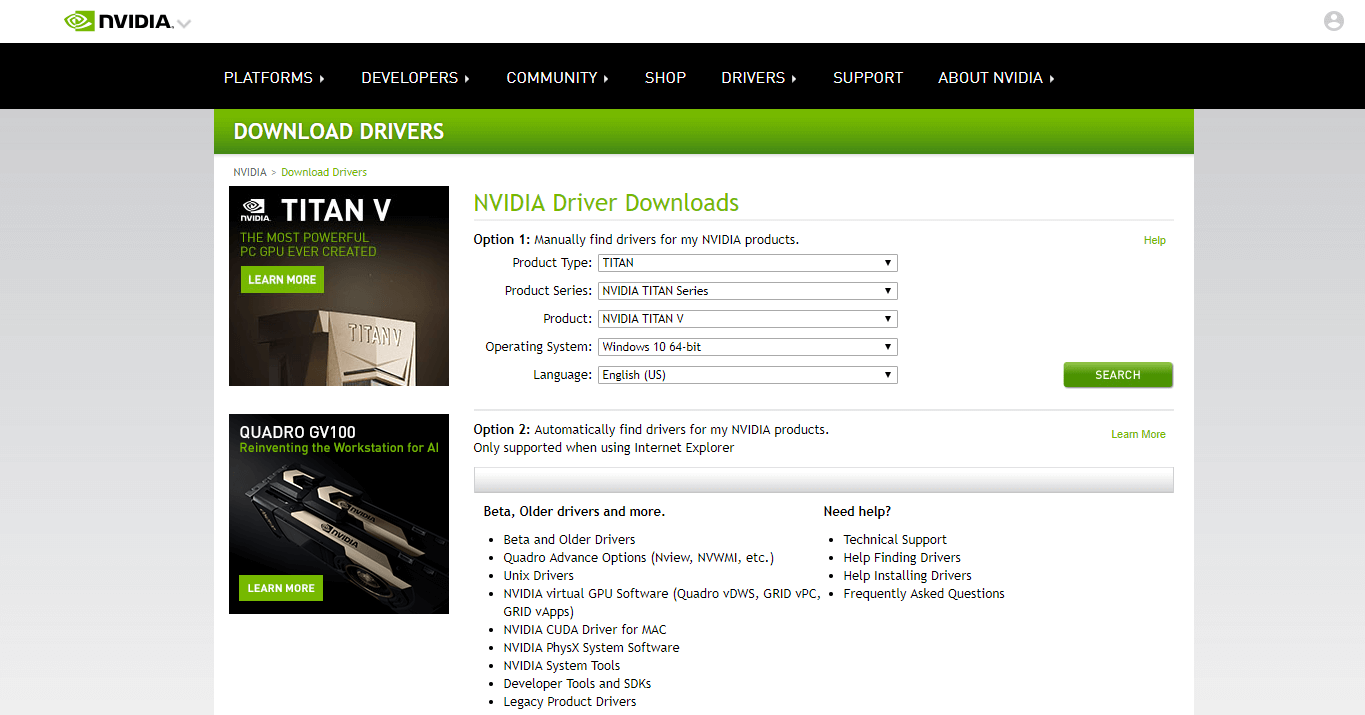Open the Unix Drivers link
Image resolution: width=1365 pixels, height=715 pixels.
(538, 575)
